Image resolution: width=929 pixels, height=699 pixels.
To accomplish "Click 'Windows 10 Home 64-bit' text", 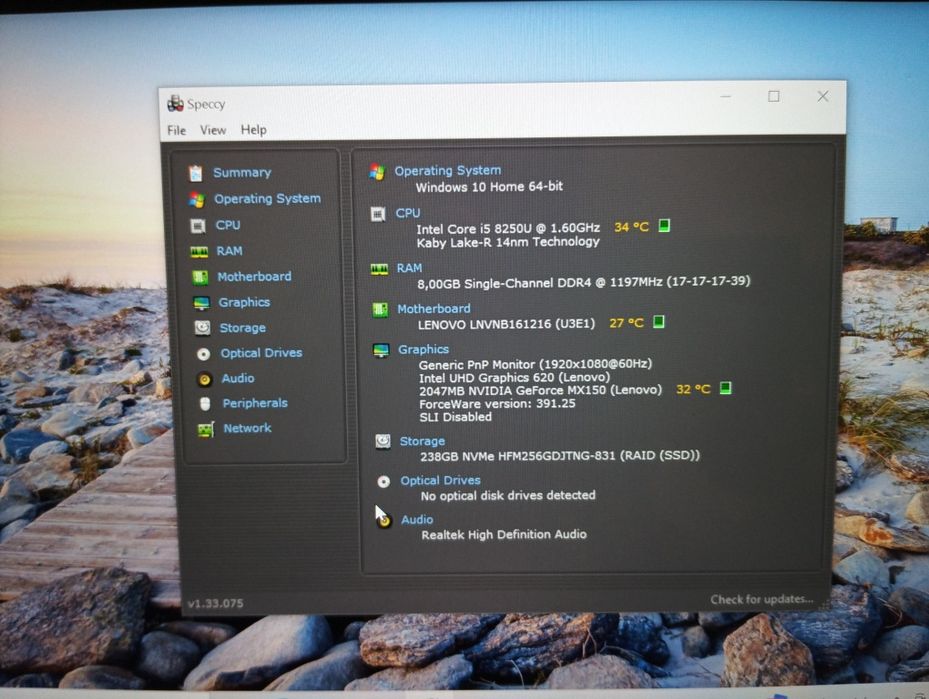I will [489, 187].
